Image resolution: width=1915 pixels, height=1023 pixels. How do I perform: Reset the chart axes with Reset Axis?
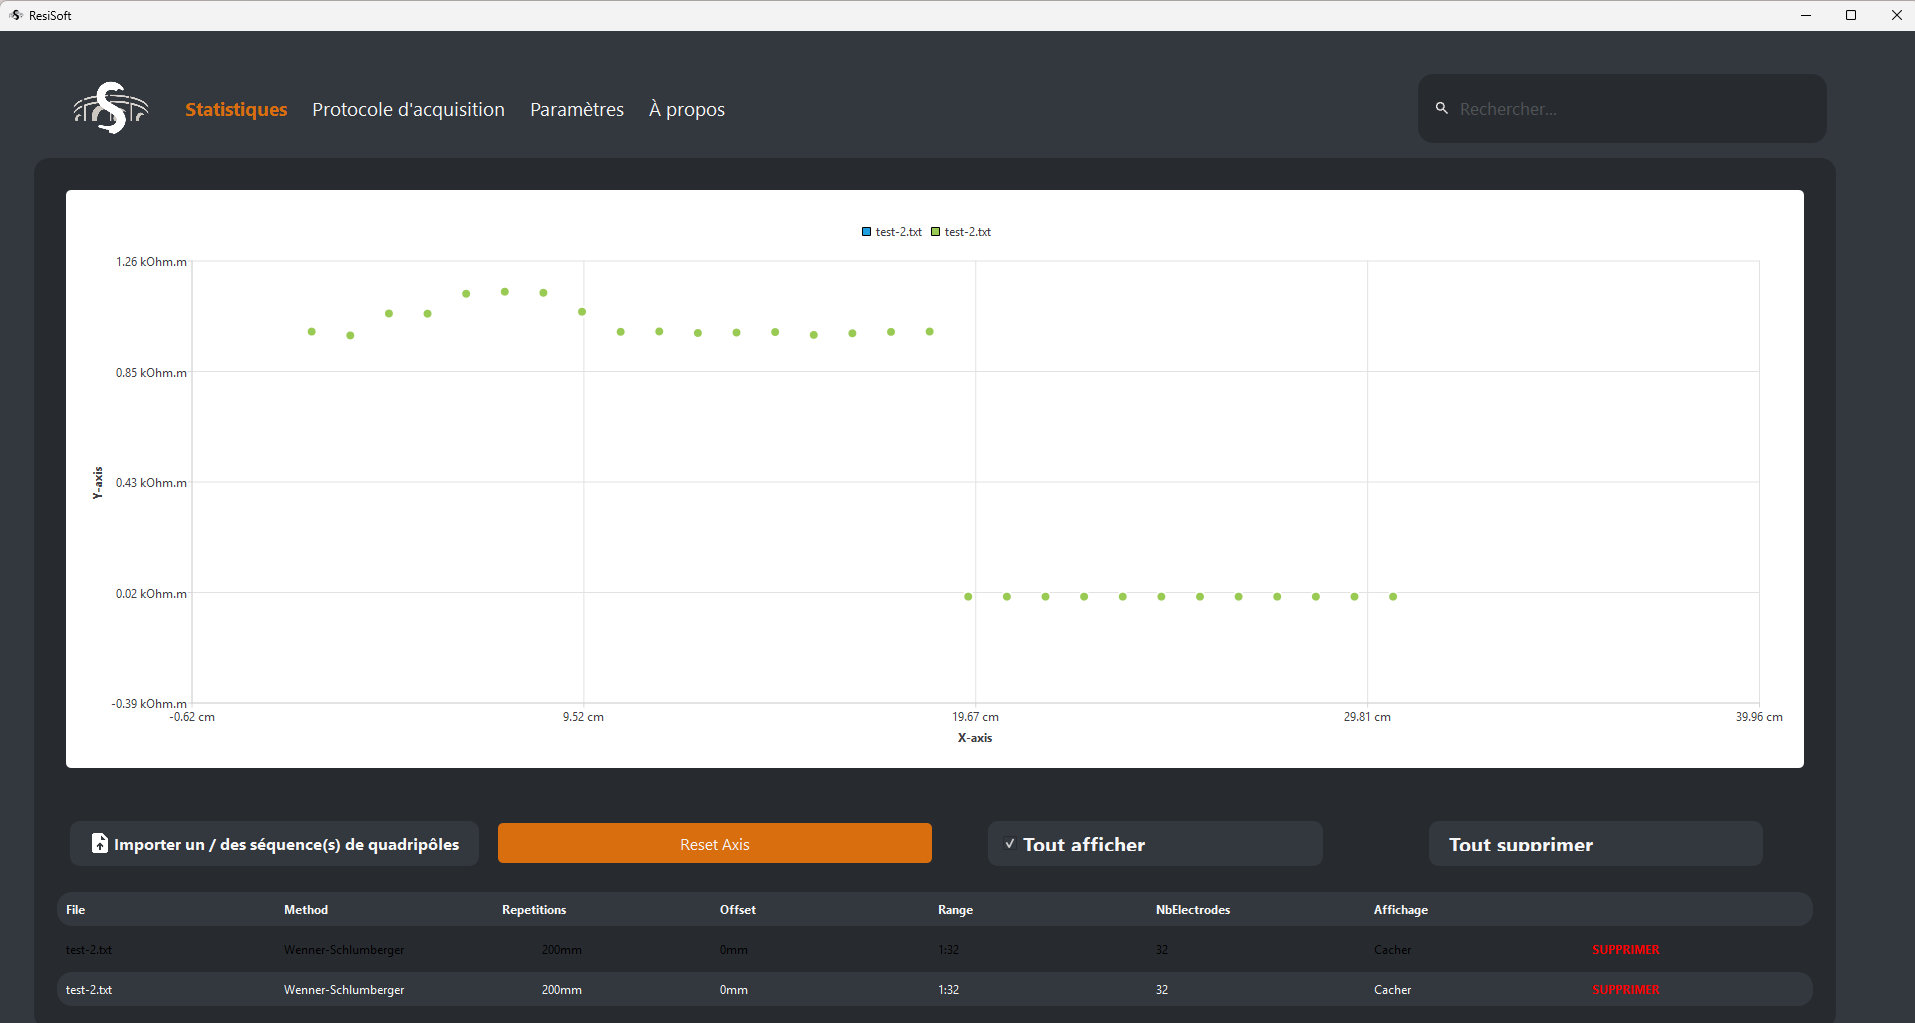[715, 844]
